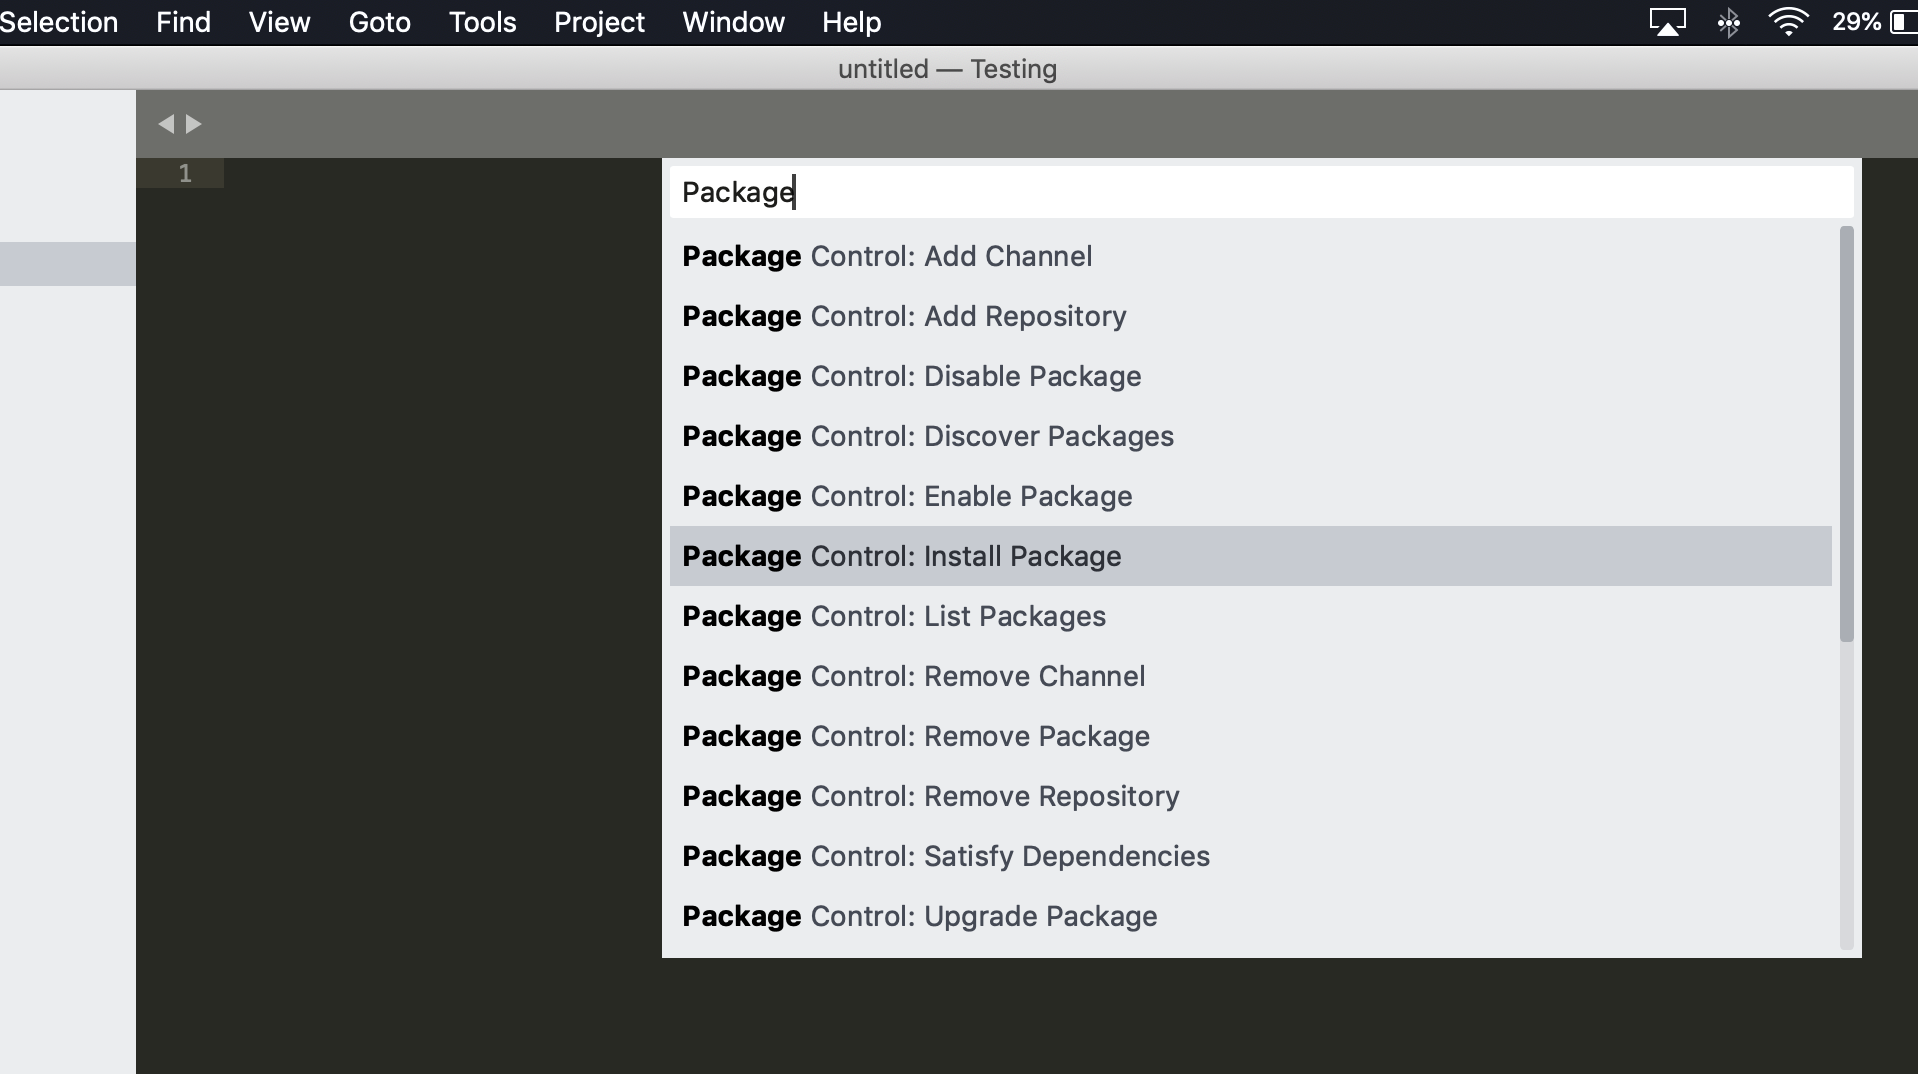The image size is (1918, 1074).
Task: Select Package Control: Satisfy Dependencies
Action: (945, 857)
